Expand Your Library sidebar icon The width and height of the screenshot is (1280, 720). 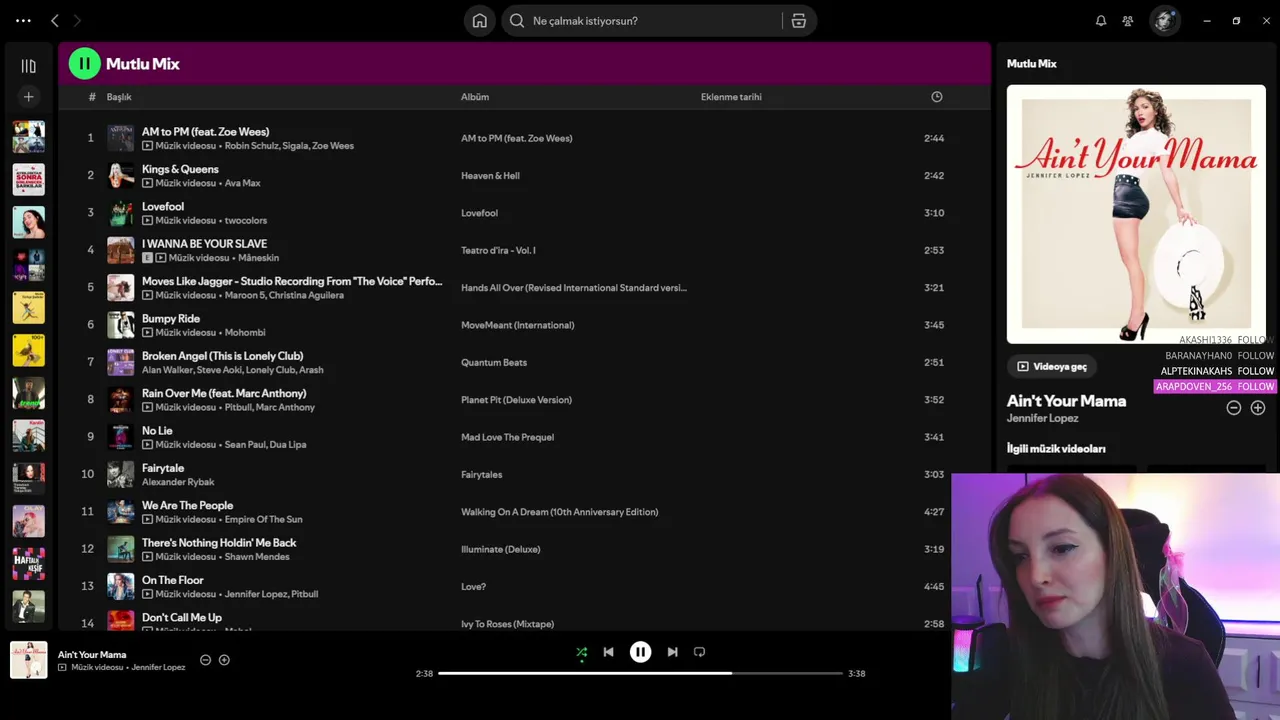coord(28,66)
